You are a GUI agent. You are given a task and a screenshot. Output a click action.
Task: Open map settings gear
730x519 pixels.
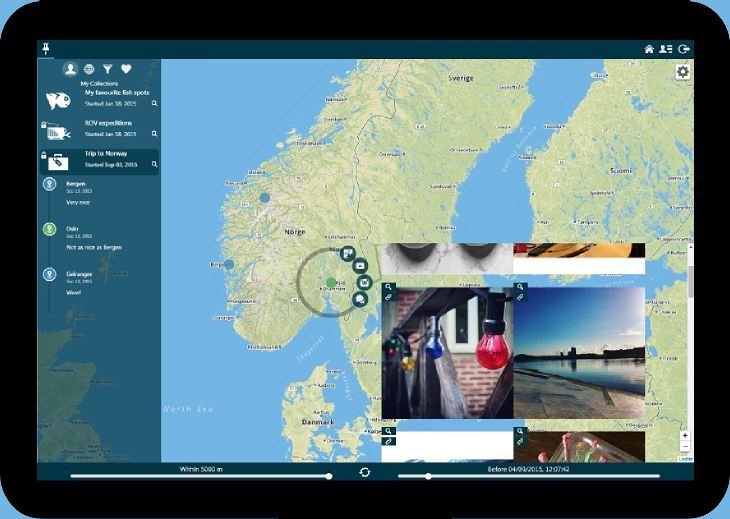click(683, 72)
